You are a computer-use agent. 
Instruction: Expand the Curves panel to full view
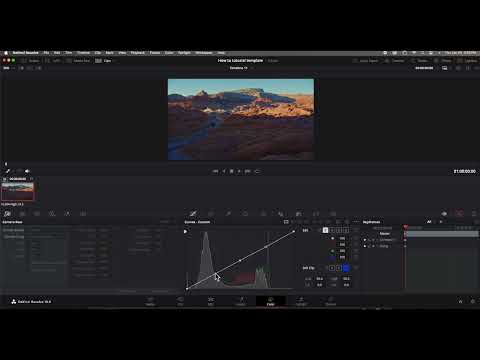286,222
